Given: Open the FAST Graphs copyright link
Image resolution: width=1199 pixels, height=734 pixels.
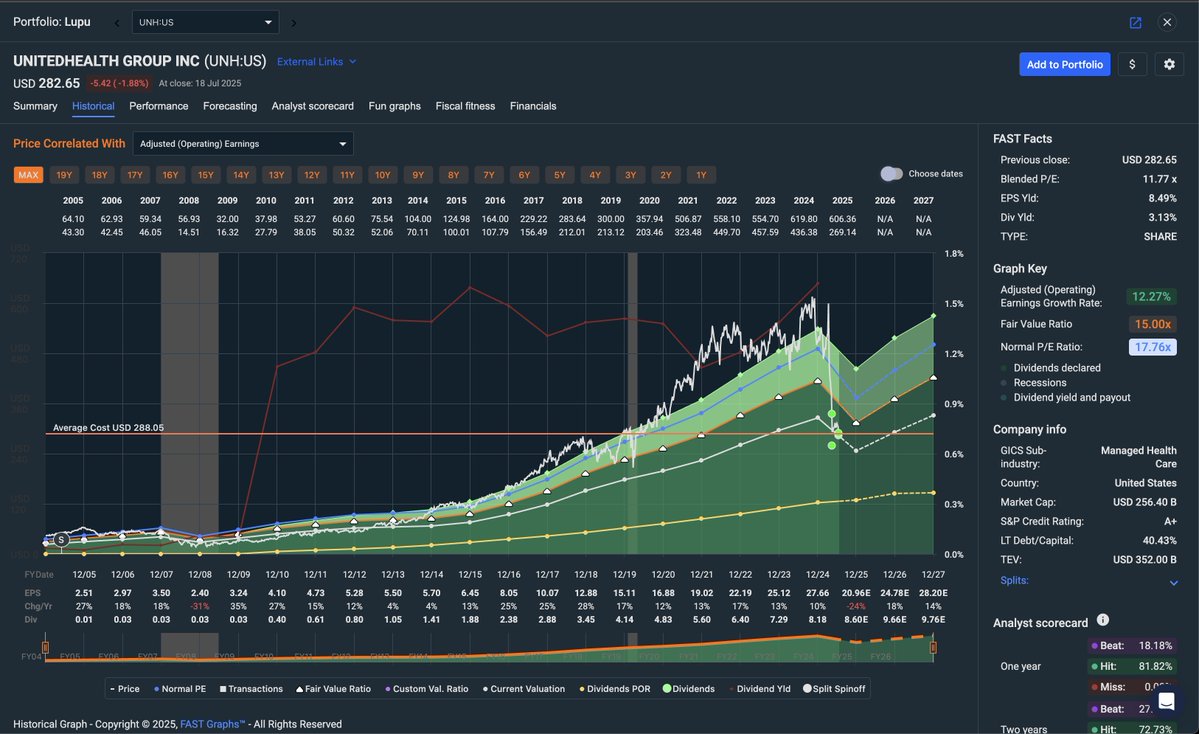Looking at the screenshot, I should point(213,724).
